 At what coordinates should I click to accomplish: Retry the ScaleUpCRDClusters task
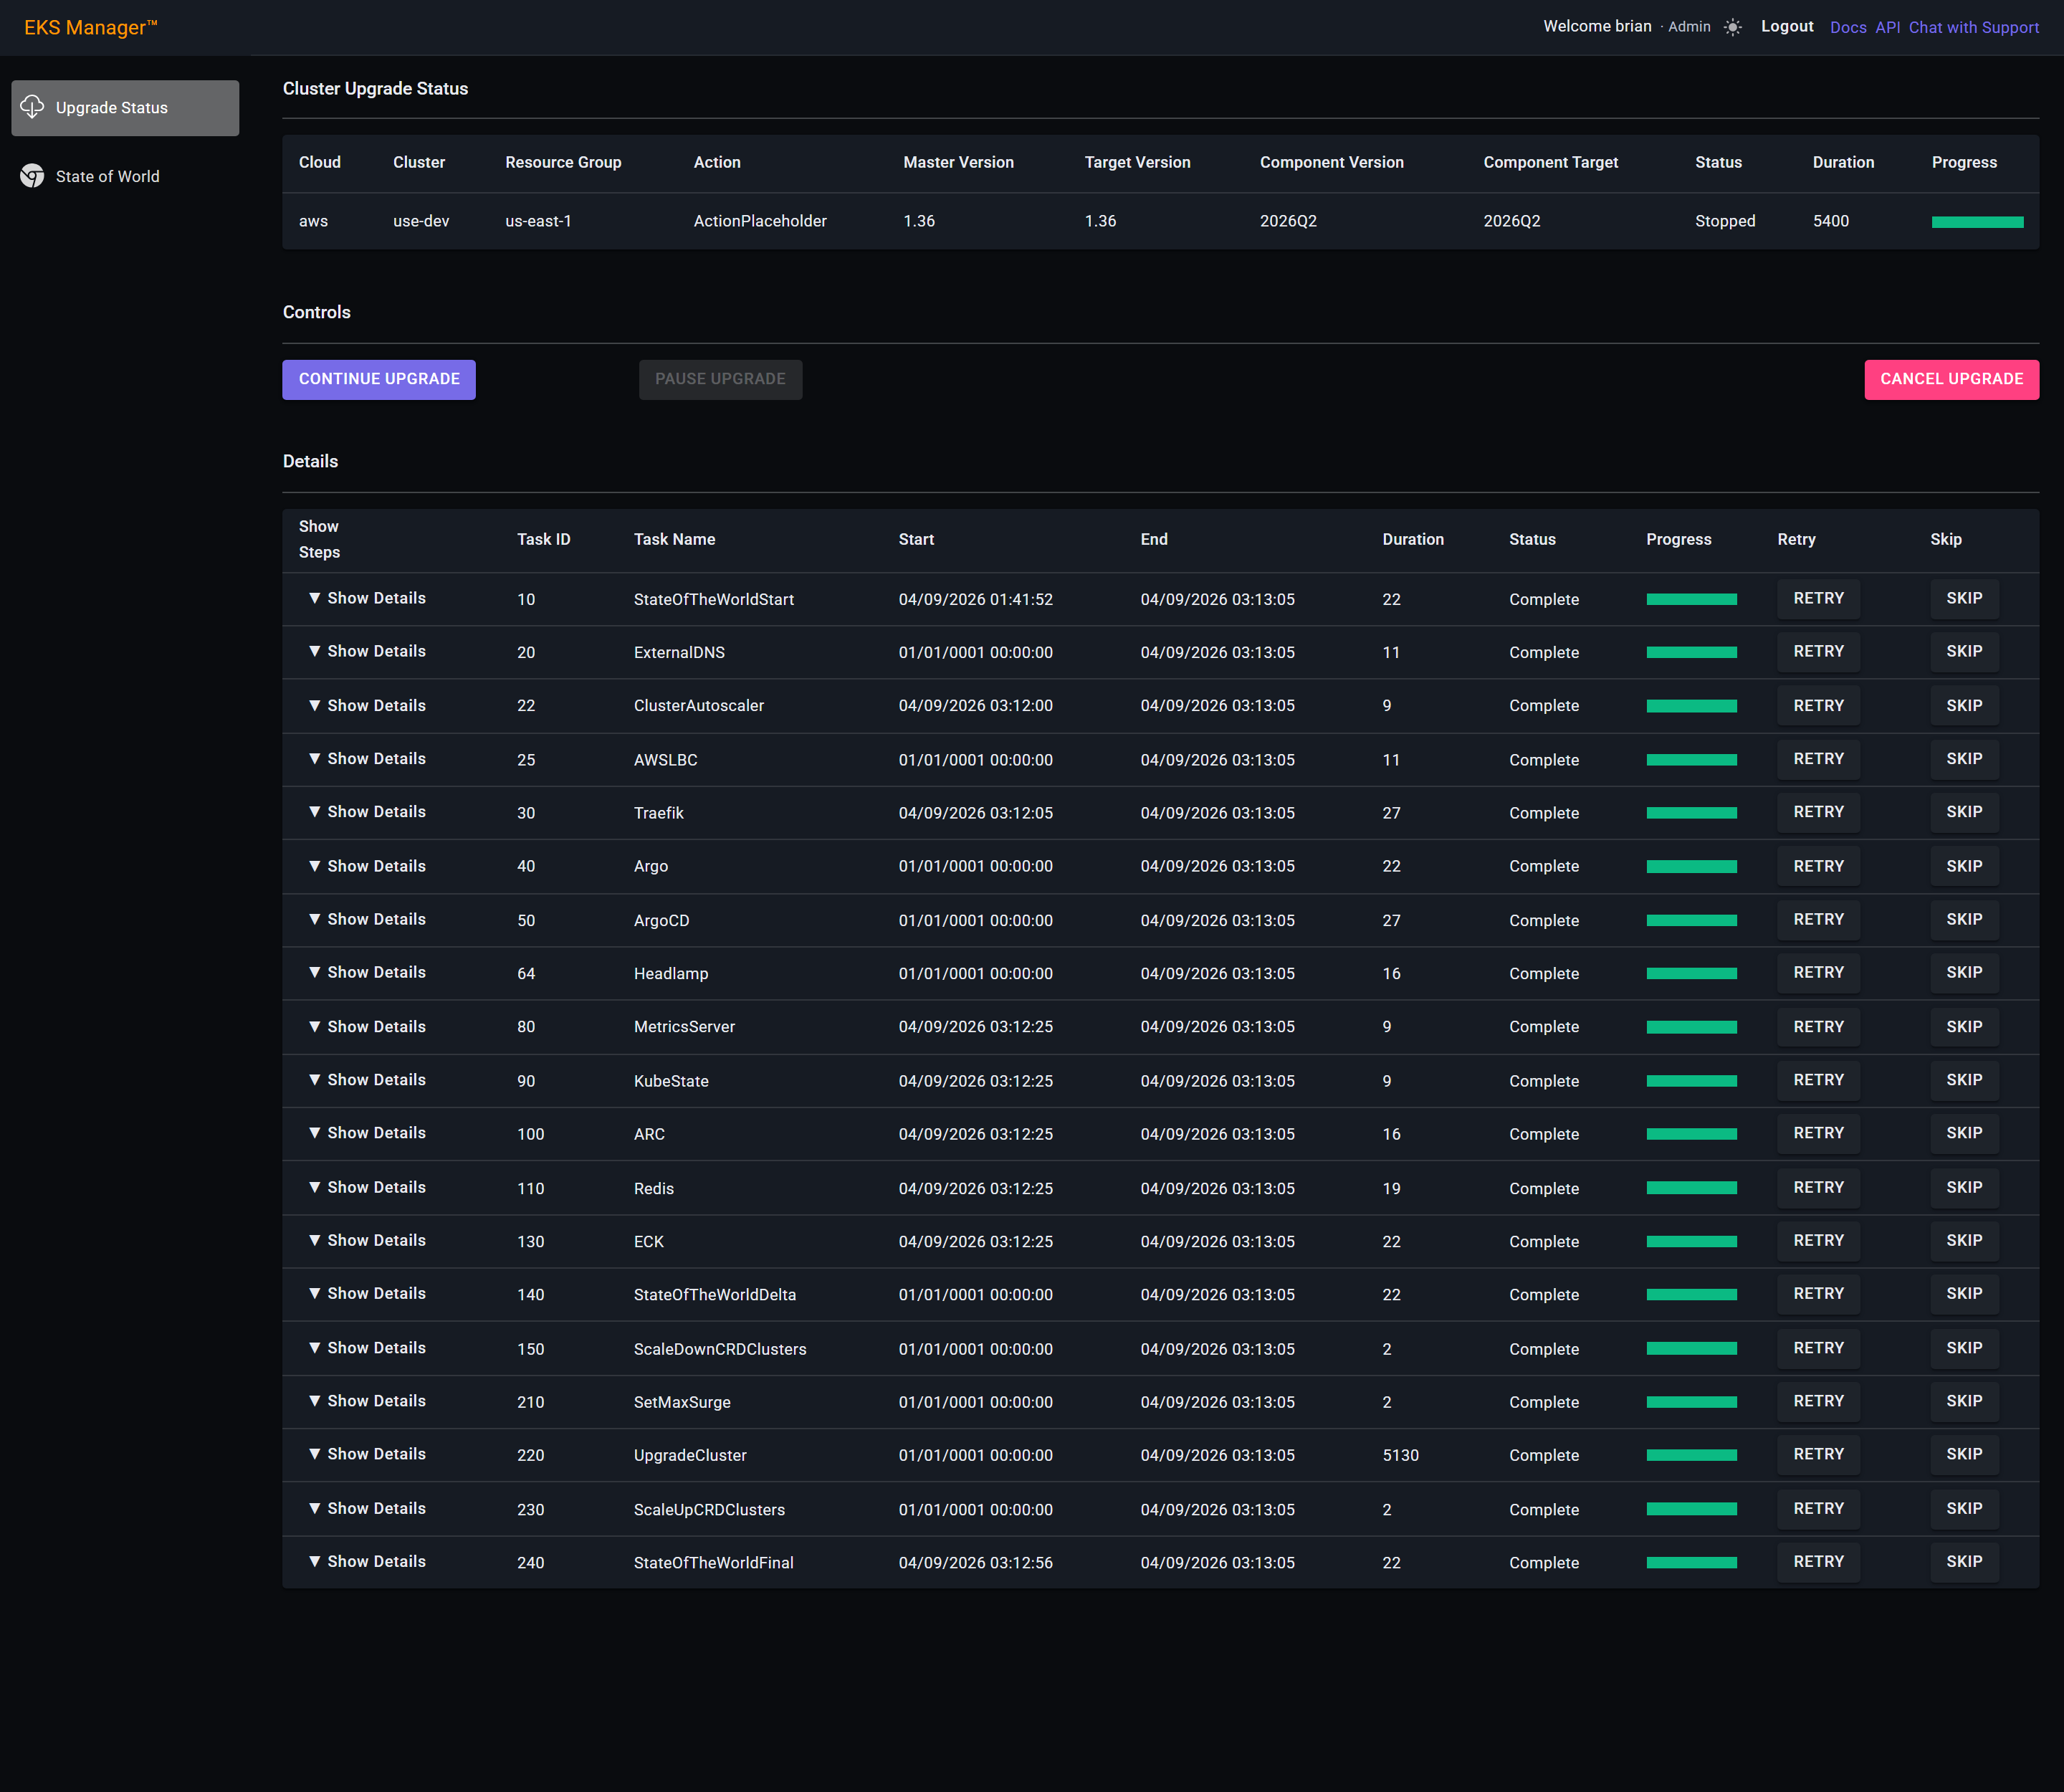(x=1818, y=1508)
